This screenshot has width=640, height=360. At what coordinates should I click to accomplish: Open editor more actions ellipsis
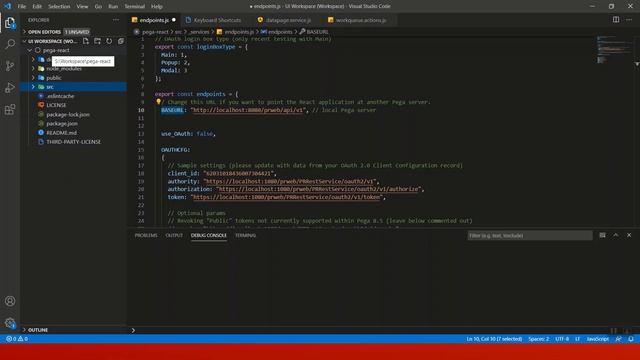629,20
